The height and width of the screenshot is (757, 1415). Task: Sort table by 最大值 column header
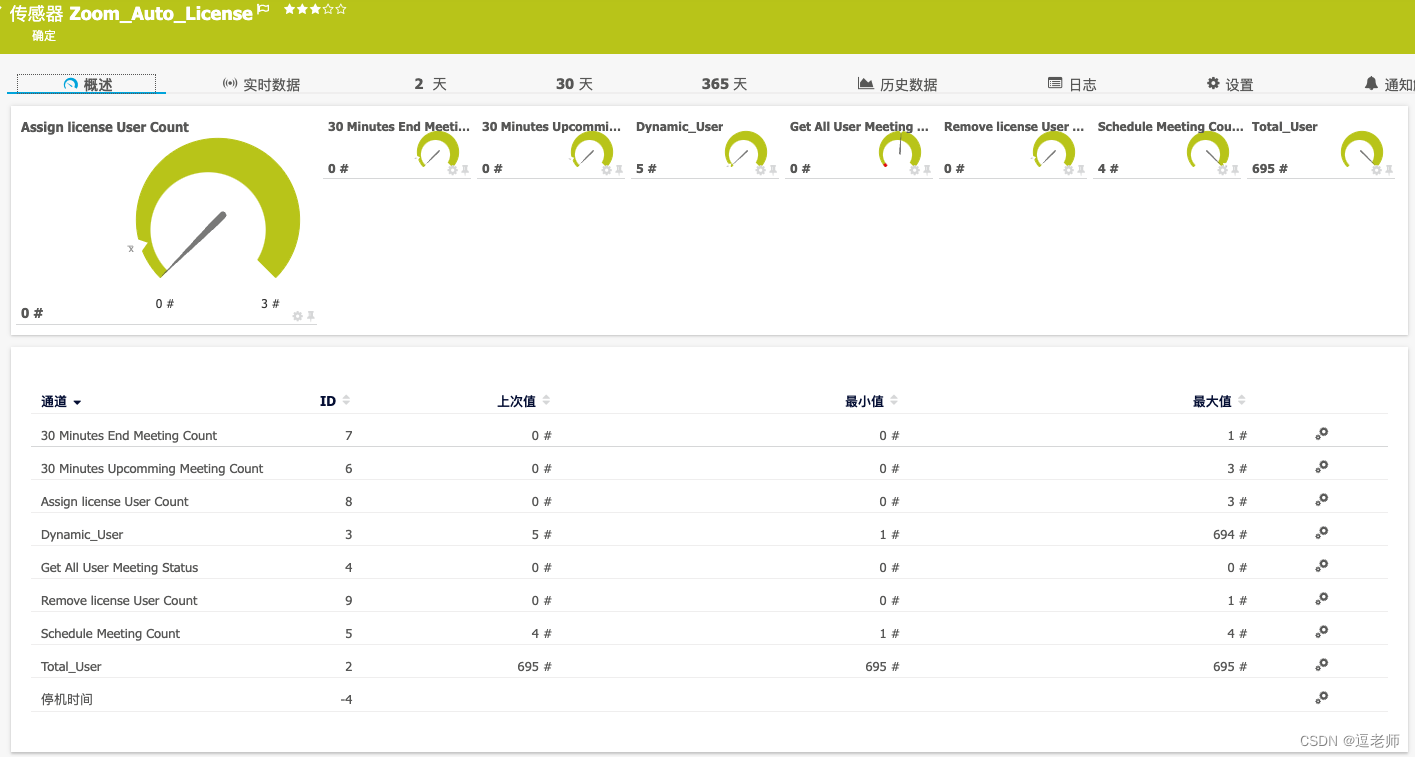tap(1220, 401)
